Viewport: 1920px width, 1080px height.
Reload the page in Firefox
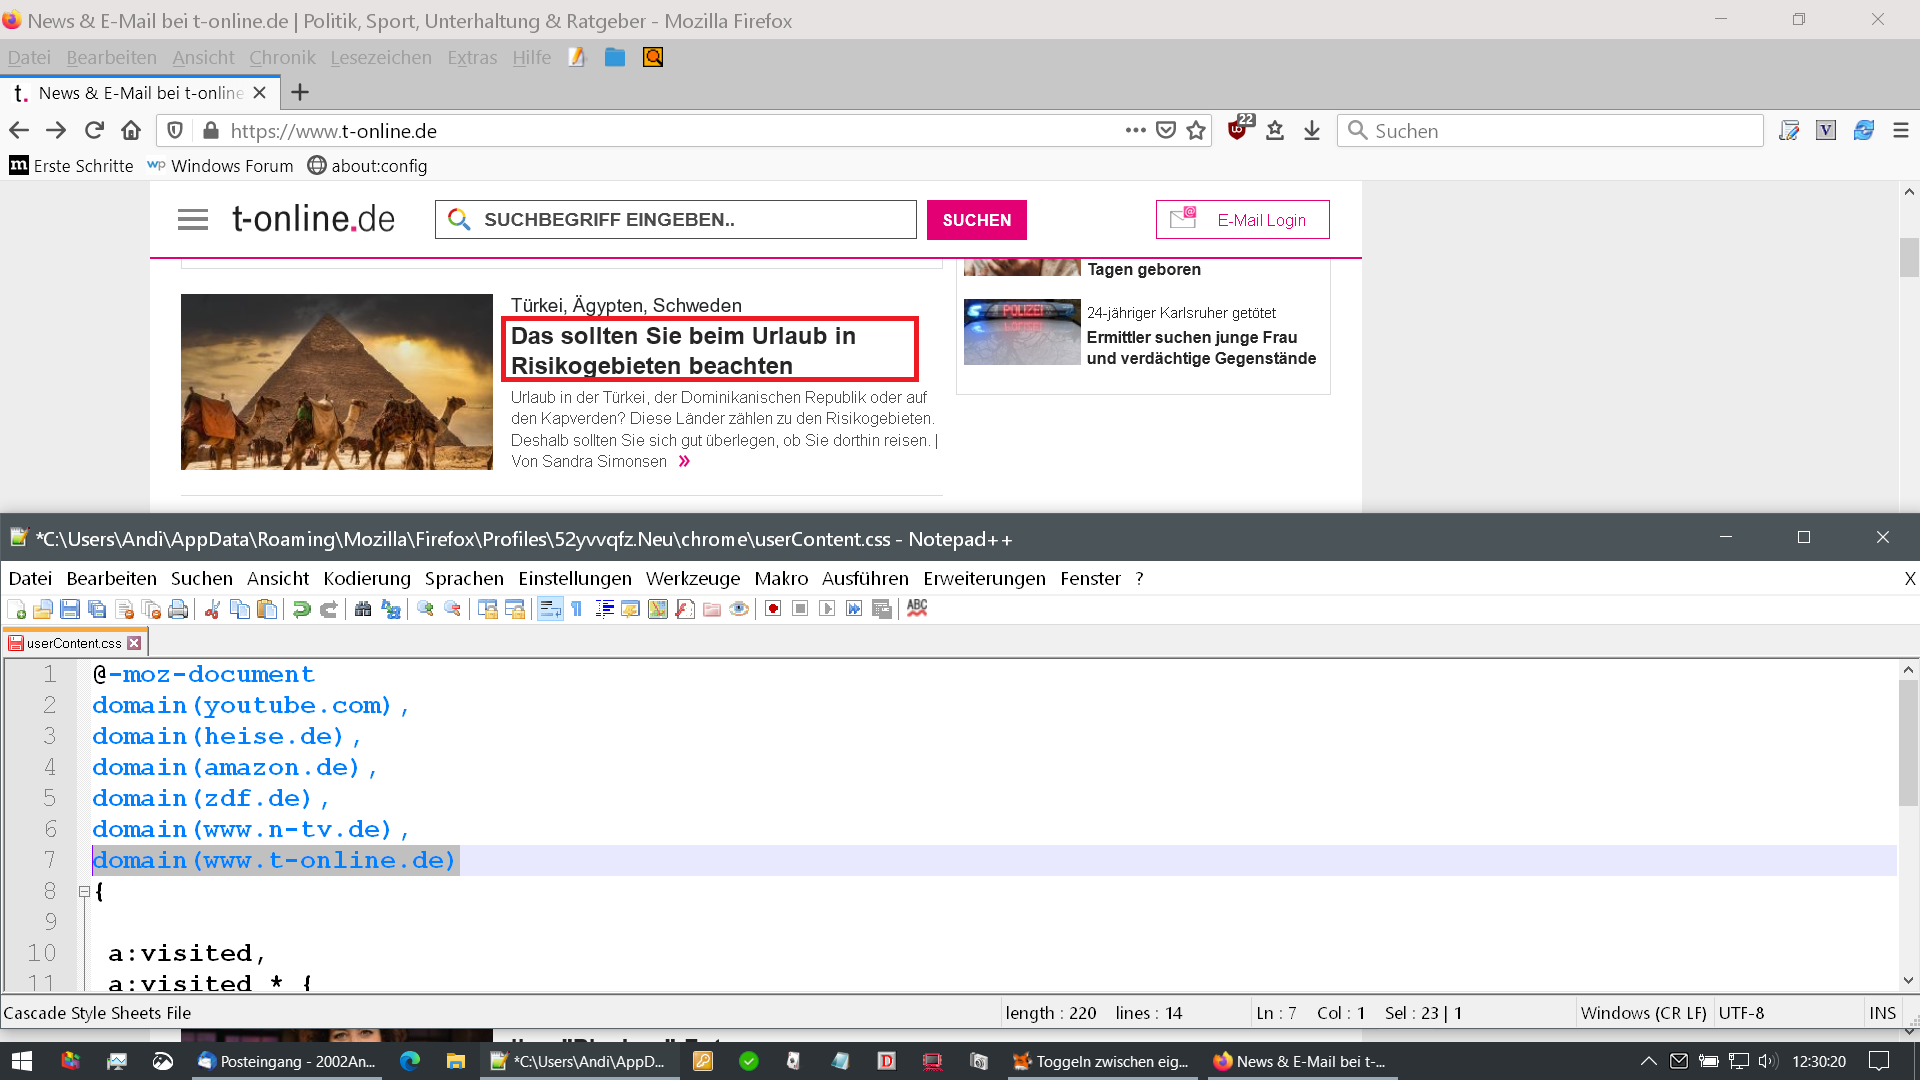click(x=94, y=131)
